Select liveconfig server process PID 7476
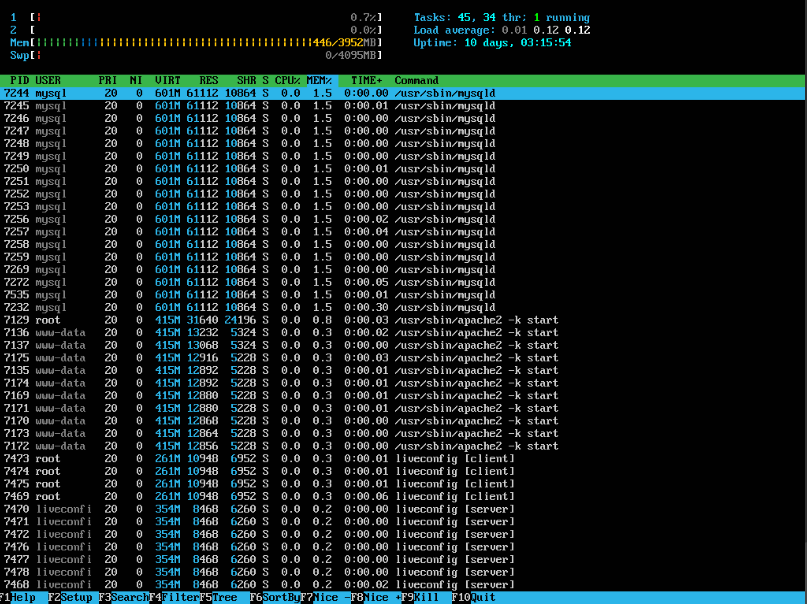 [404, 547]
